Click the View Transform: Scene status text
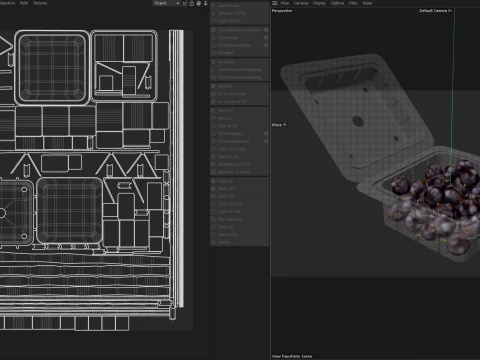The width and height of the screenshot is (480, 360). pyautogui.click(x=292, y=356)
